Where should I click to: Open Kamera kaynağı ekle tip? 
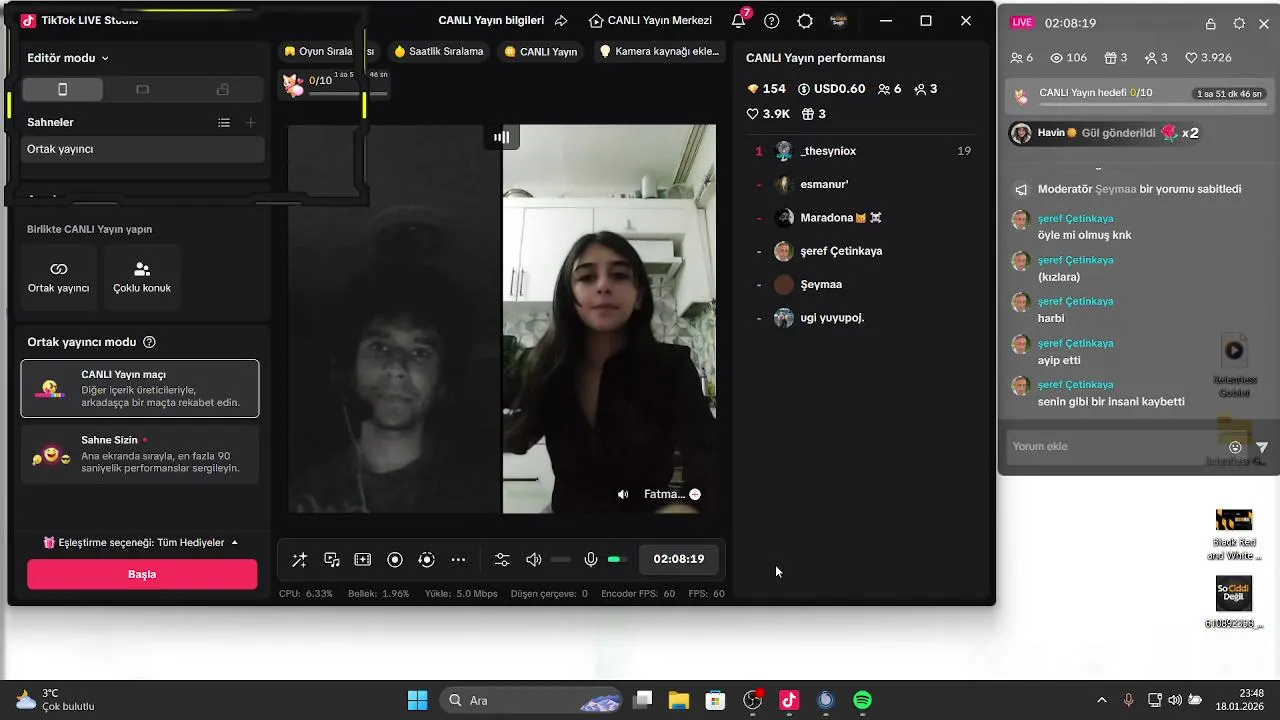click(659, 51)
